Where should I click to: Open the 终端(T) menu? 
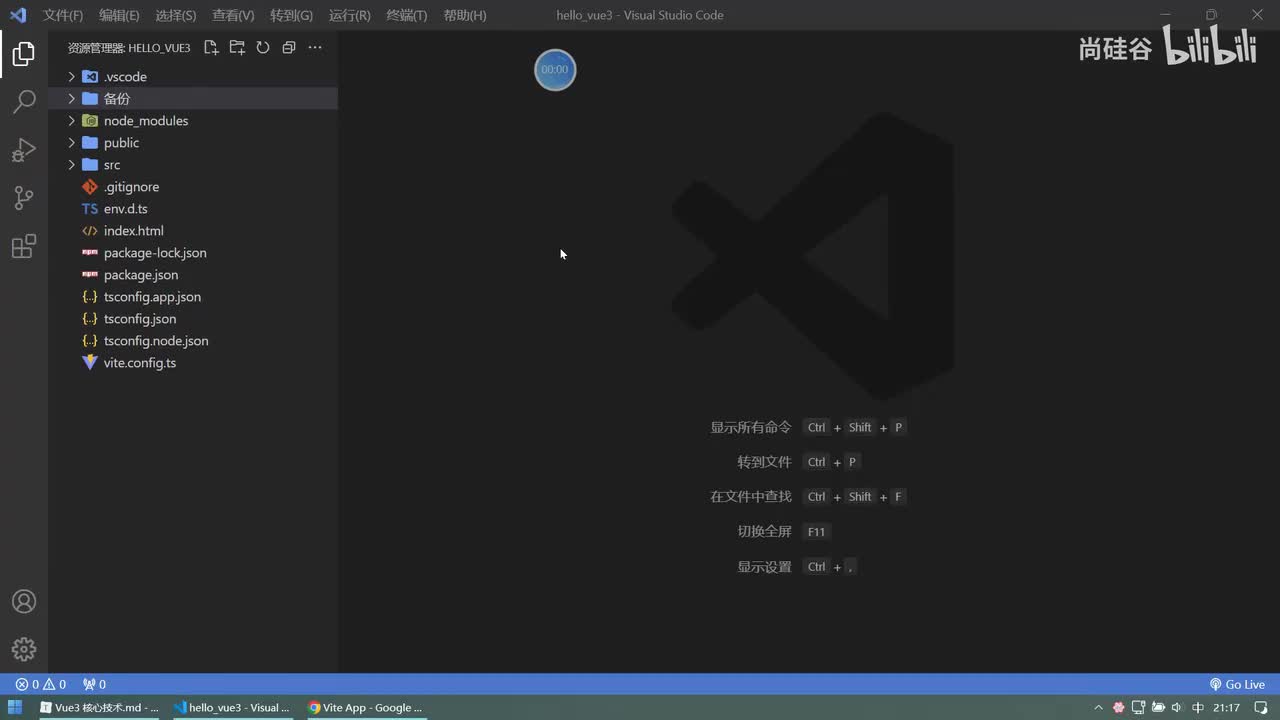(x=406, y=15)
